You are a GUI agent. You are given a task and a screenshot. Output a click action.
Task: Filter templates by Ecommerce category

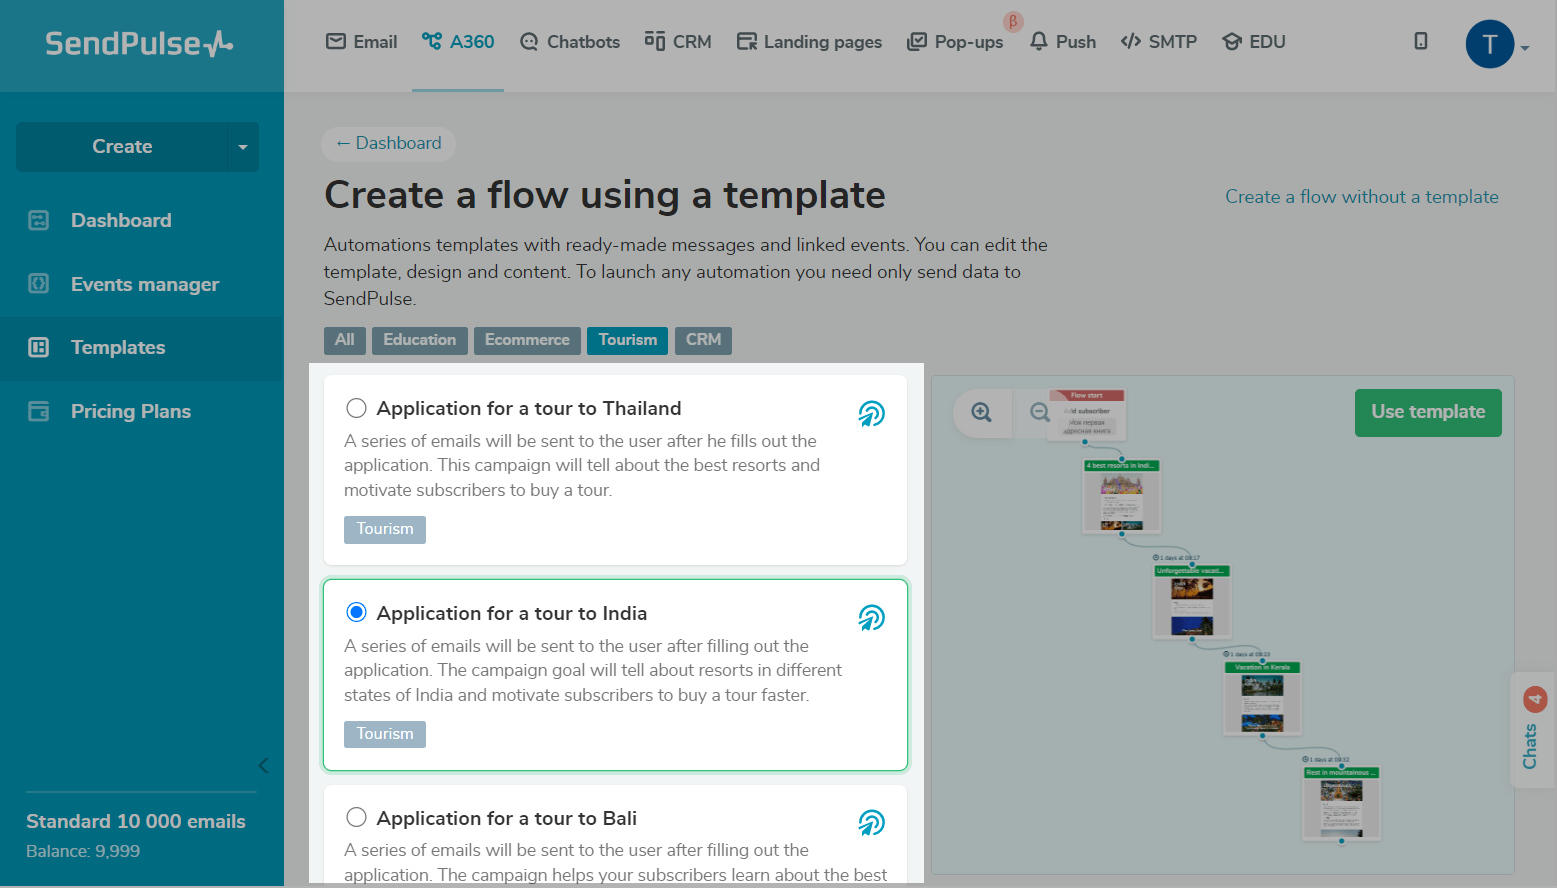527,340
